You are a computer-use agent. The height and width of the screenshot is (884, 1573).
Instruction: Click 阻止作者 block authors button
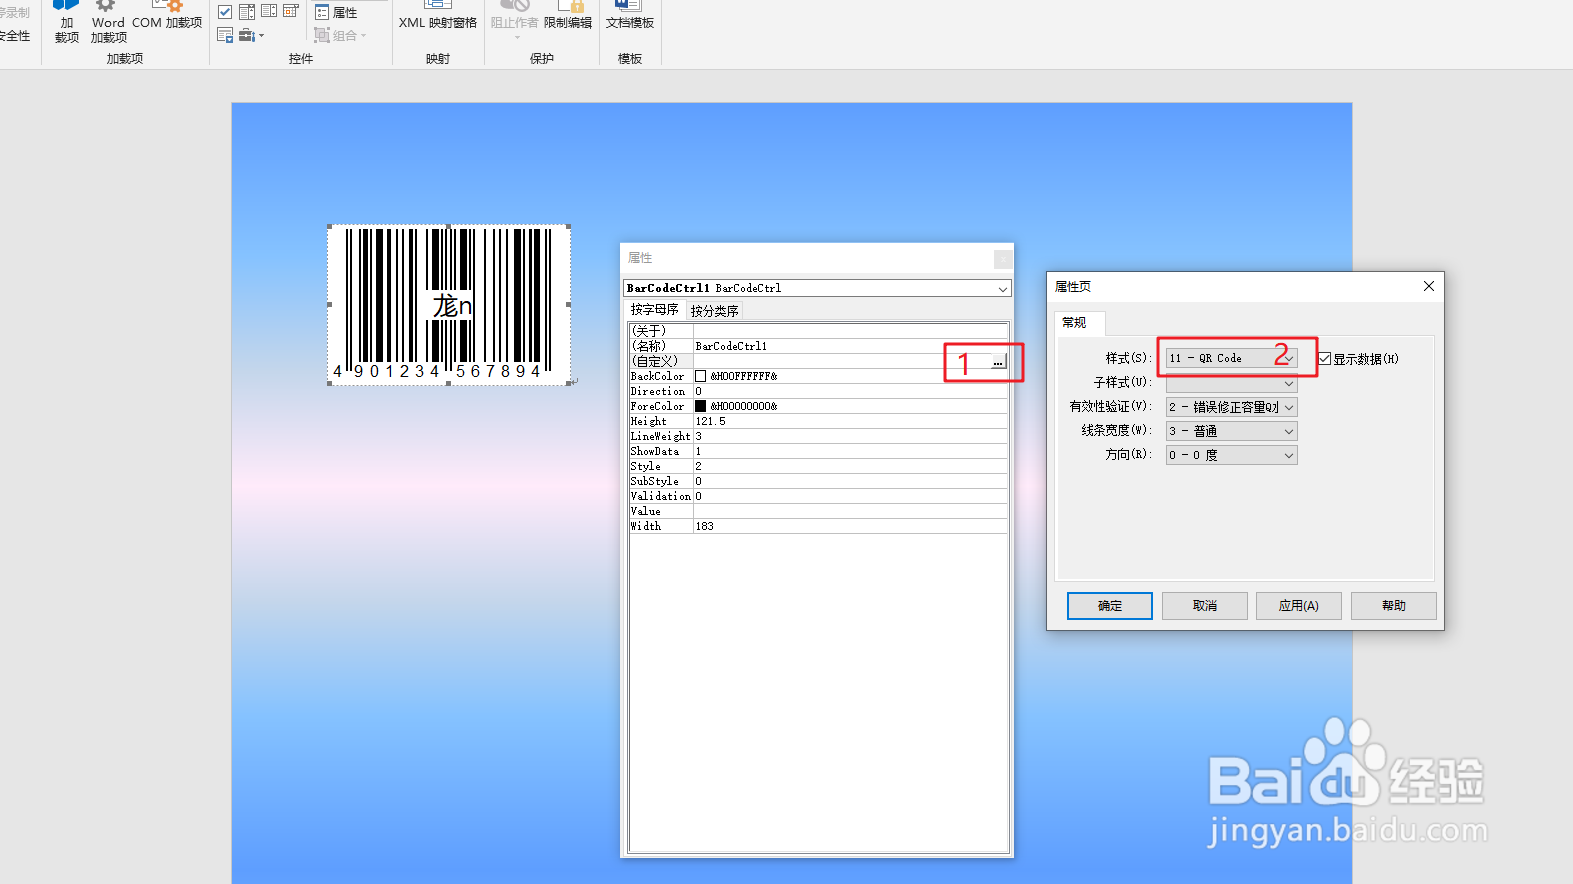(x=514, y=18)
